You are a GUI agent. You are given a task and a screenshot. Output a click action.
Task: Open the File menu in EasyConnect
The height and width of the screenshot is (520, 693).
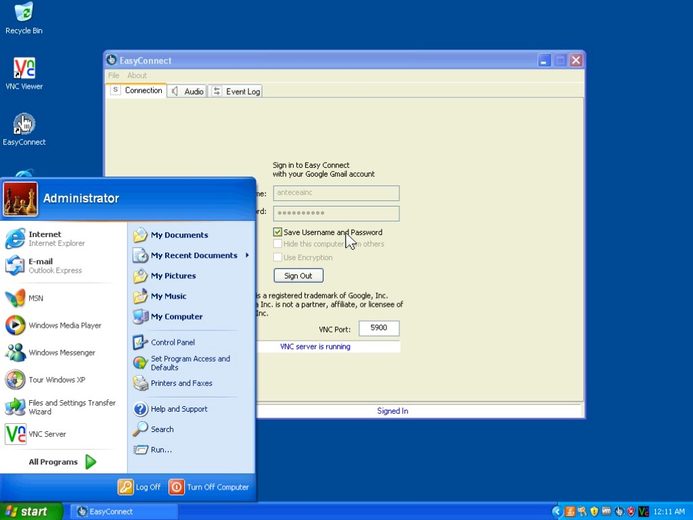click(x=114, y=76)
